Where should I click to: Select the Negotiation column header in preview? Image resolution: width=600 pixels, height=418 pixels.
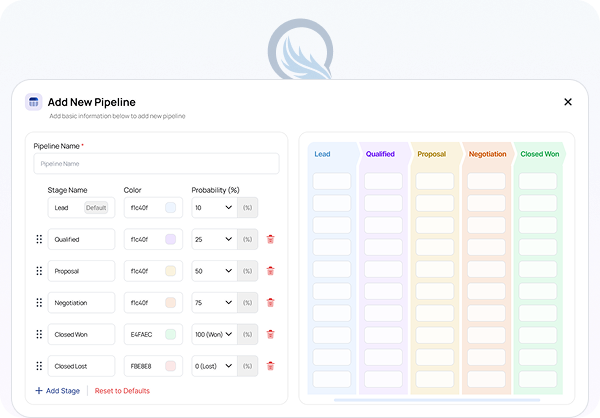coord(487,154)
